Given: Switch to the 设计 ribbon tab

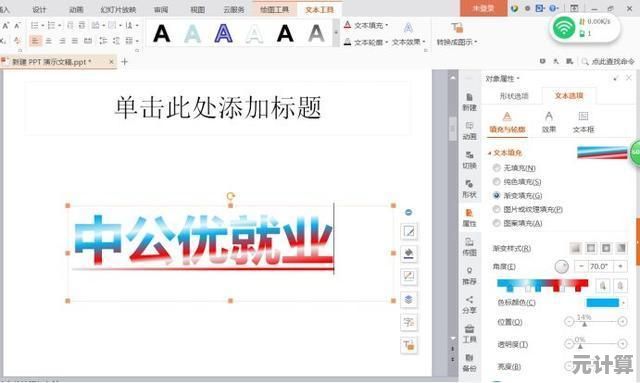Looking at the screenshot, I should click(x=39, y=9).
